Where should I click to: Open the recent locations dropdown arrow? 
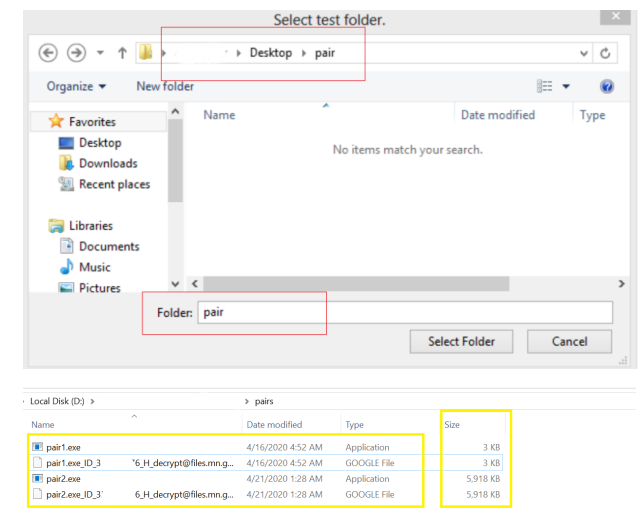[100, 53]
